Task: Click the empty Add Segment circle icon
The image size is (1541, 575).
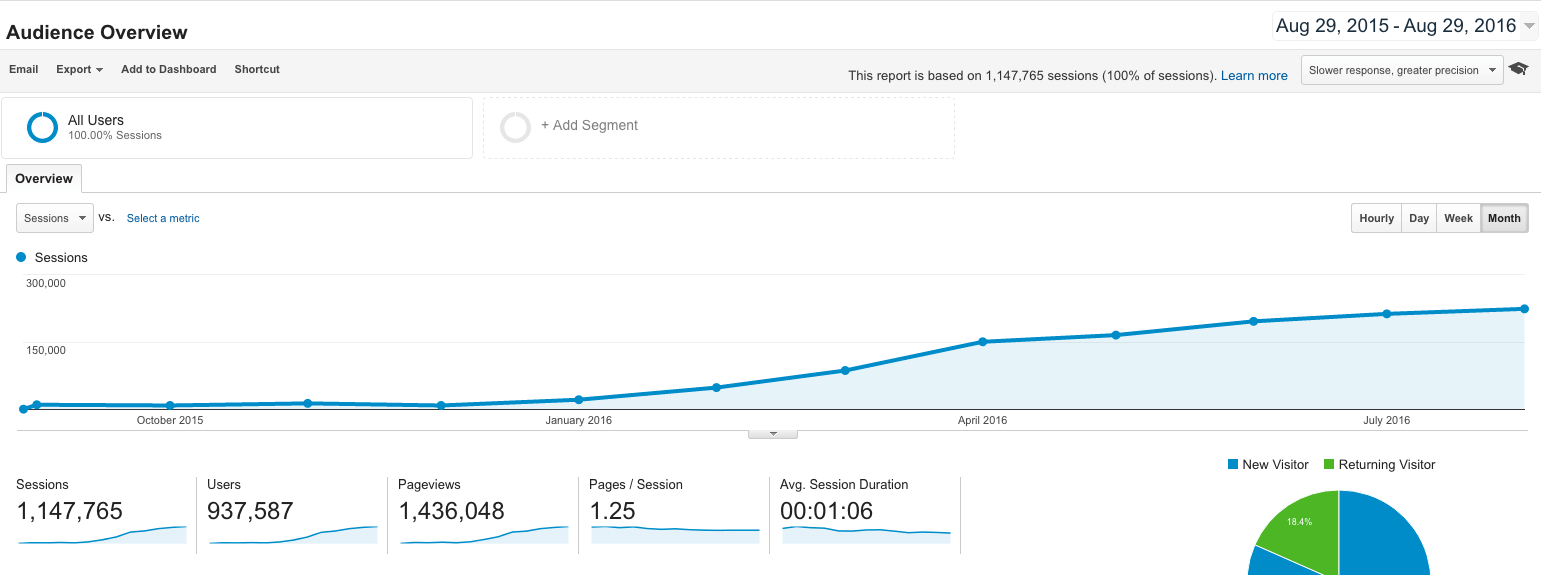Action: pos(515,127)
